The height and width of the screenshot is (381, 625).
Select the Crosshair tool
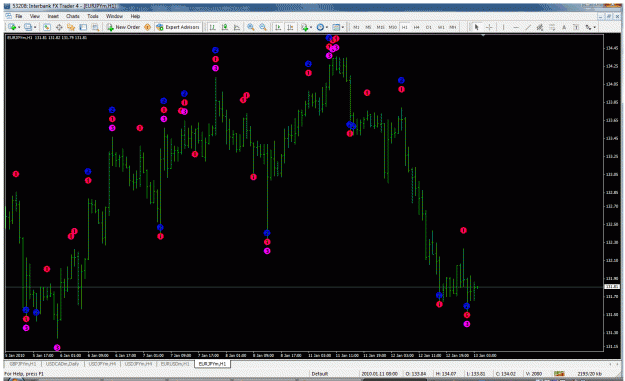point(489,27)
